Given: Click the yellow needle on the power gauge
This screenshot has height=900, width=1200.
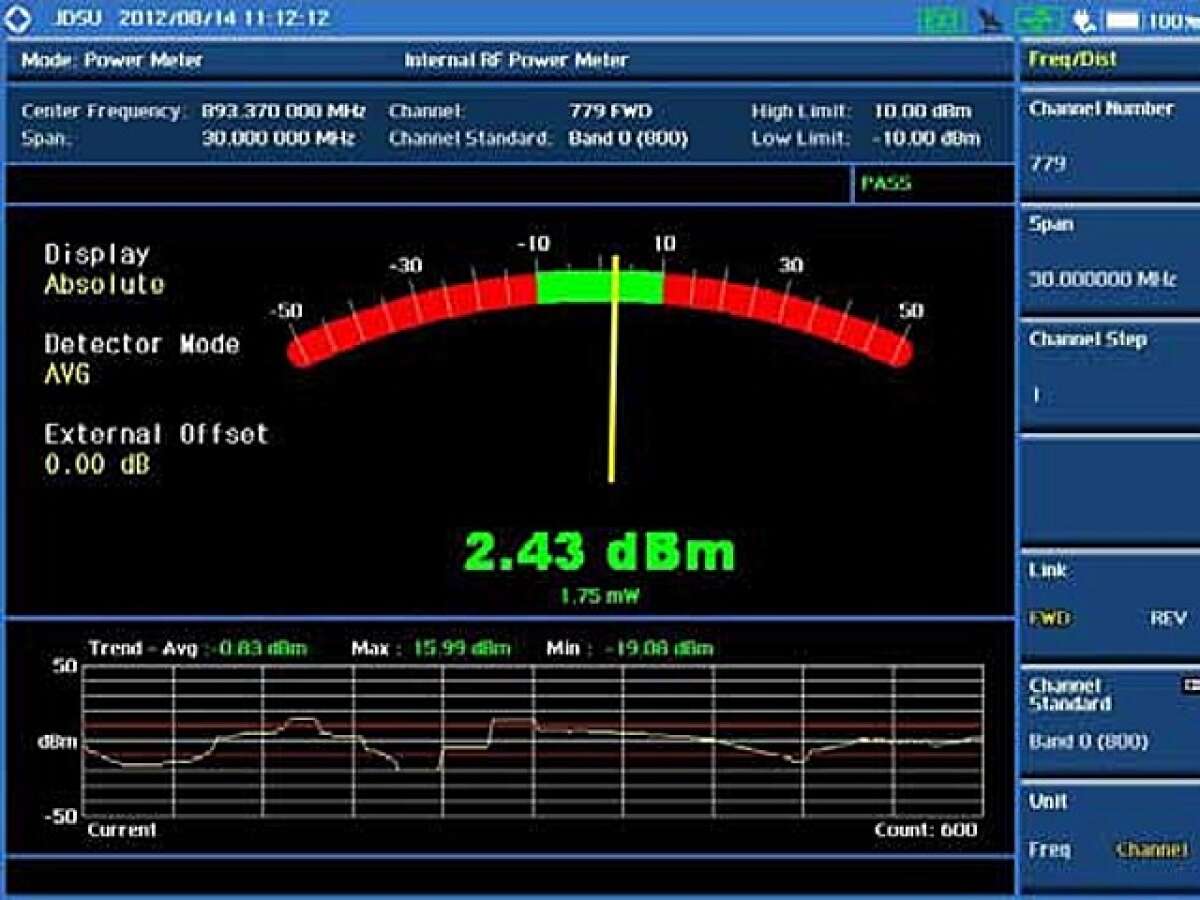Looking at the screenshot, I should (x=614, y=368).
